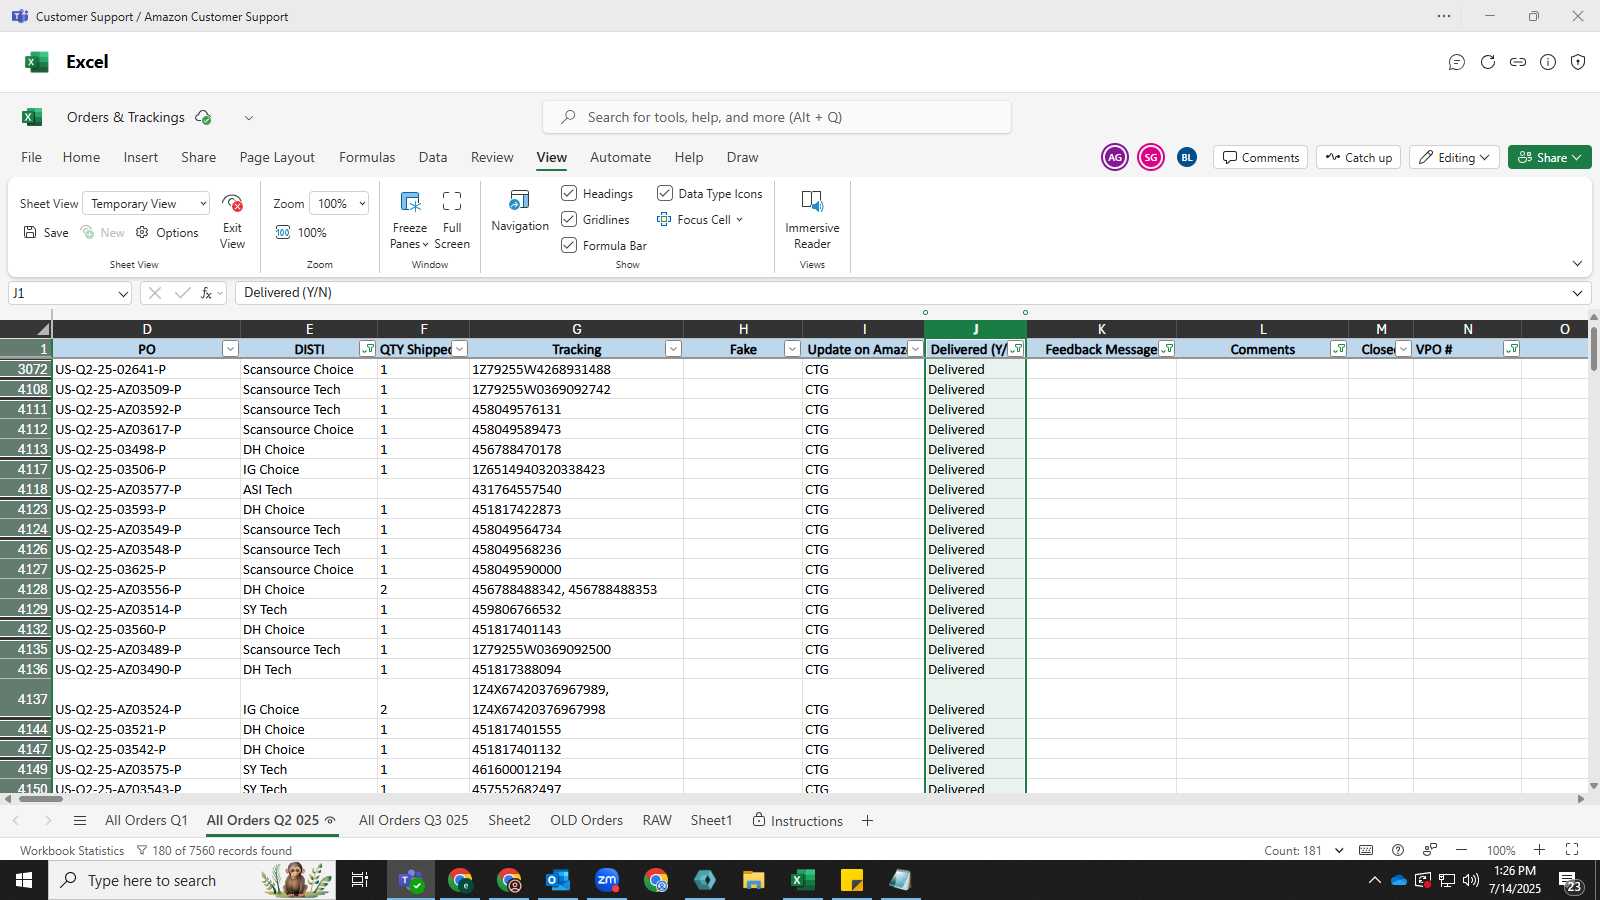Collapse the ribbon with chevron

[1577, 264]
